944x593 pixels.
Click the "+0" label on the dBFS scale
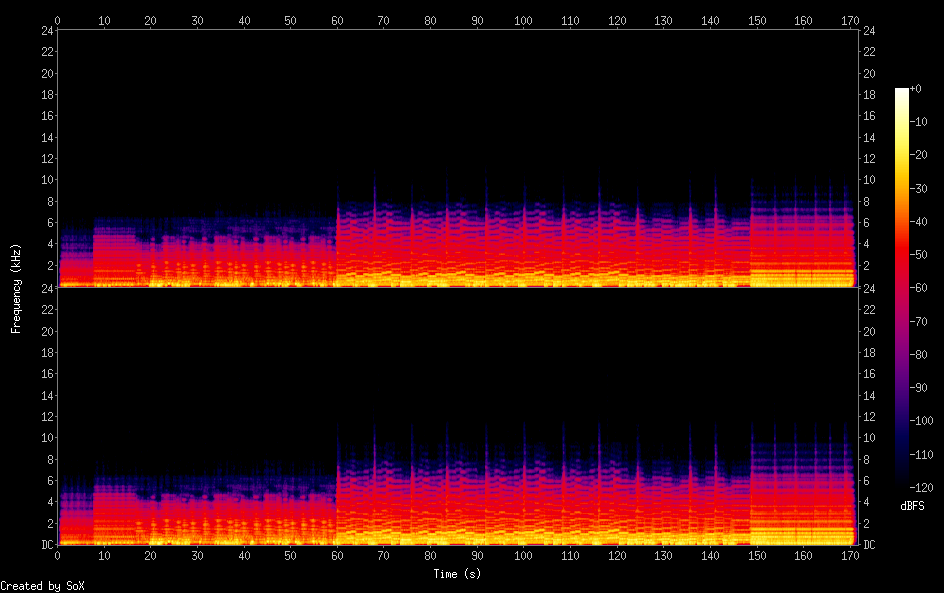point(917,89)
